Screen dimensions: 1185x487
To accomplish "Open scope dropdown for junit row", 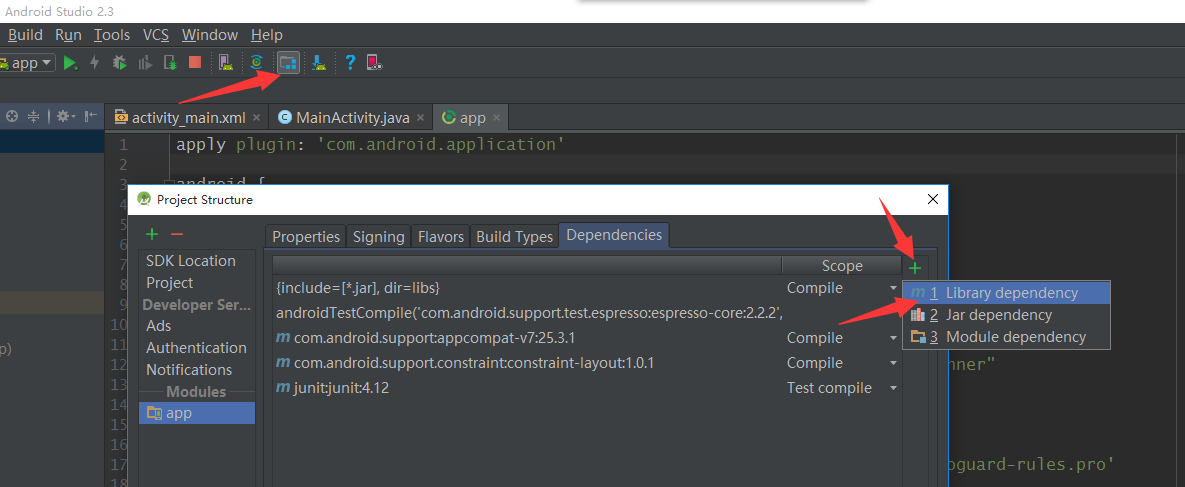I will click(893, 389).
